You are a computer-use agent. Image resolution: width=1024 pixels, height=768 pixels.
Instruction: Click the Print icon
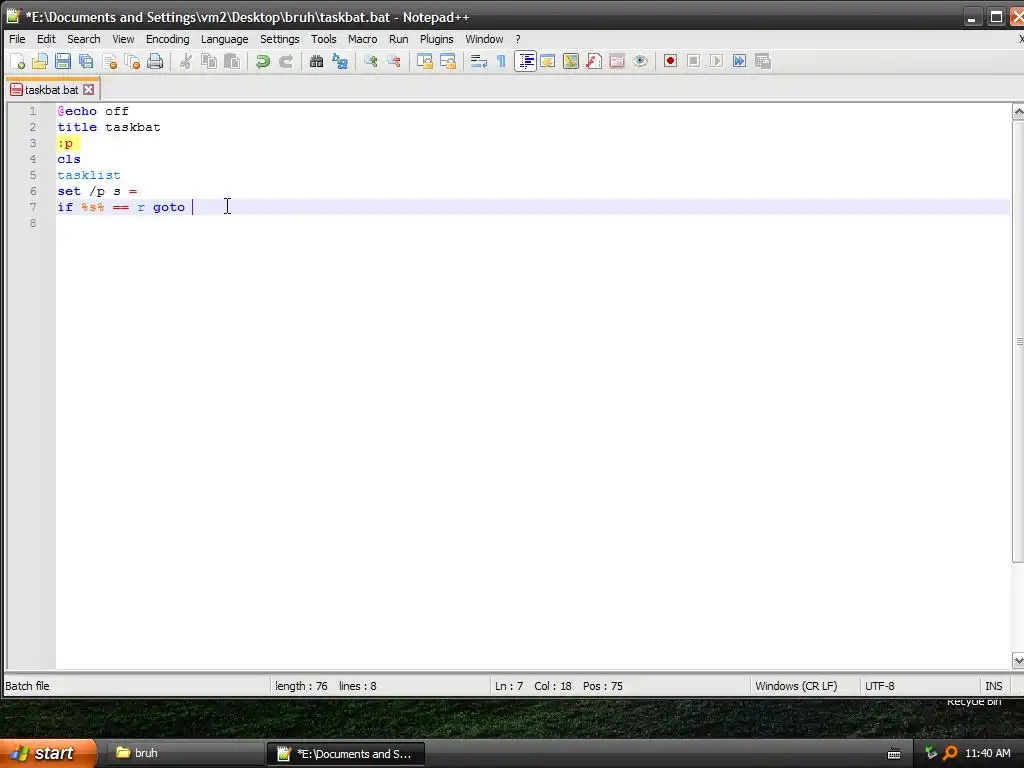click(155, 61)
